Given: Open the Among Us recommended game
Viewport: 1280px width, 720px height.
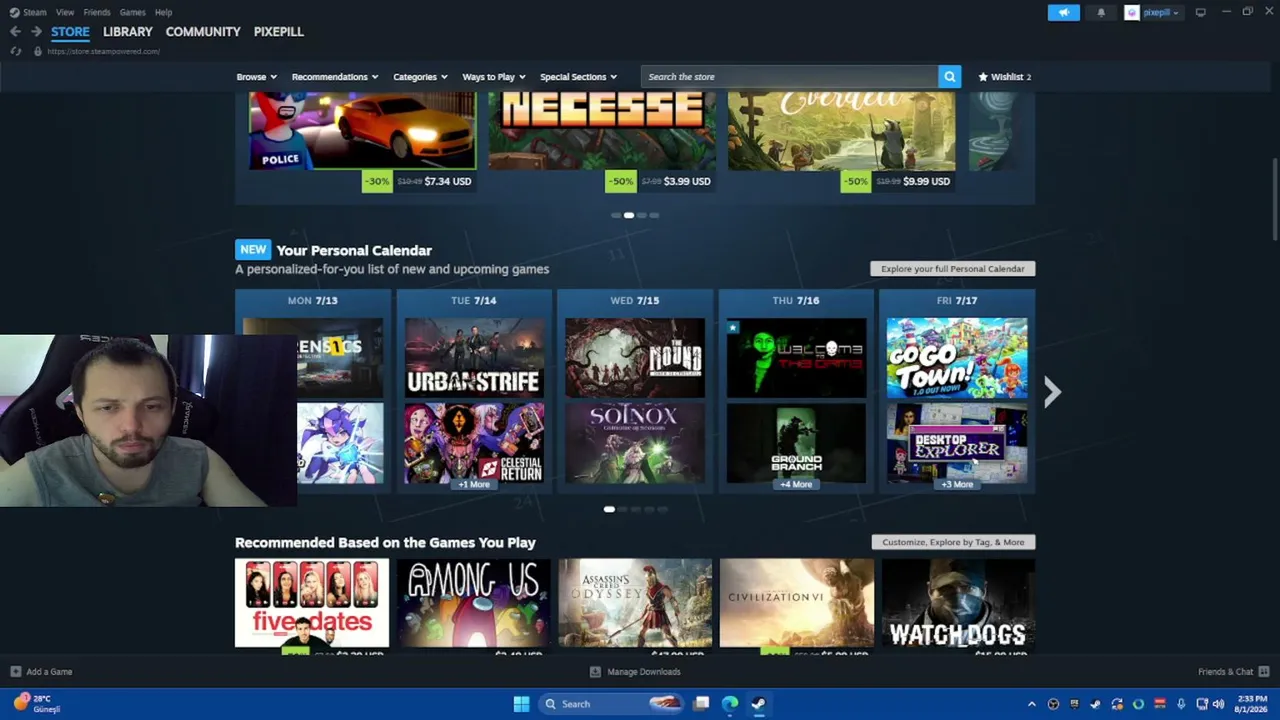Looking at the screenshot, I should [474, 603].
